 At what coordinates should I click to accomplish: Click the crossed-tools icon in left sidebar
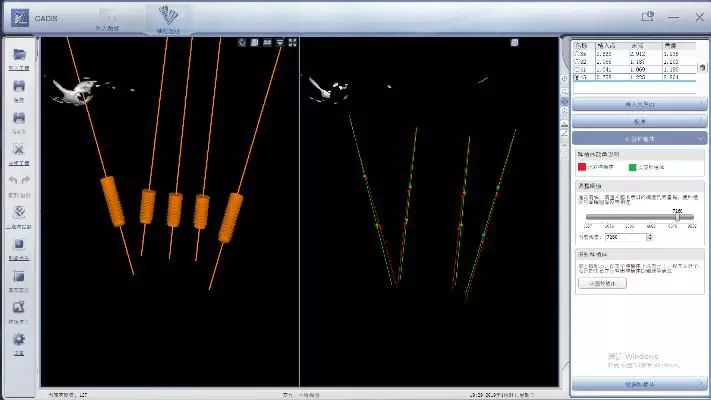click(18, 150)
